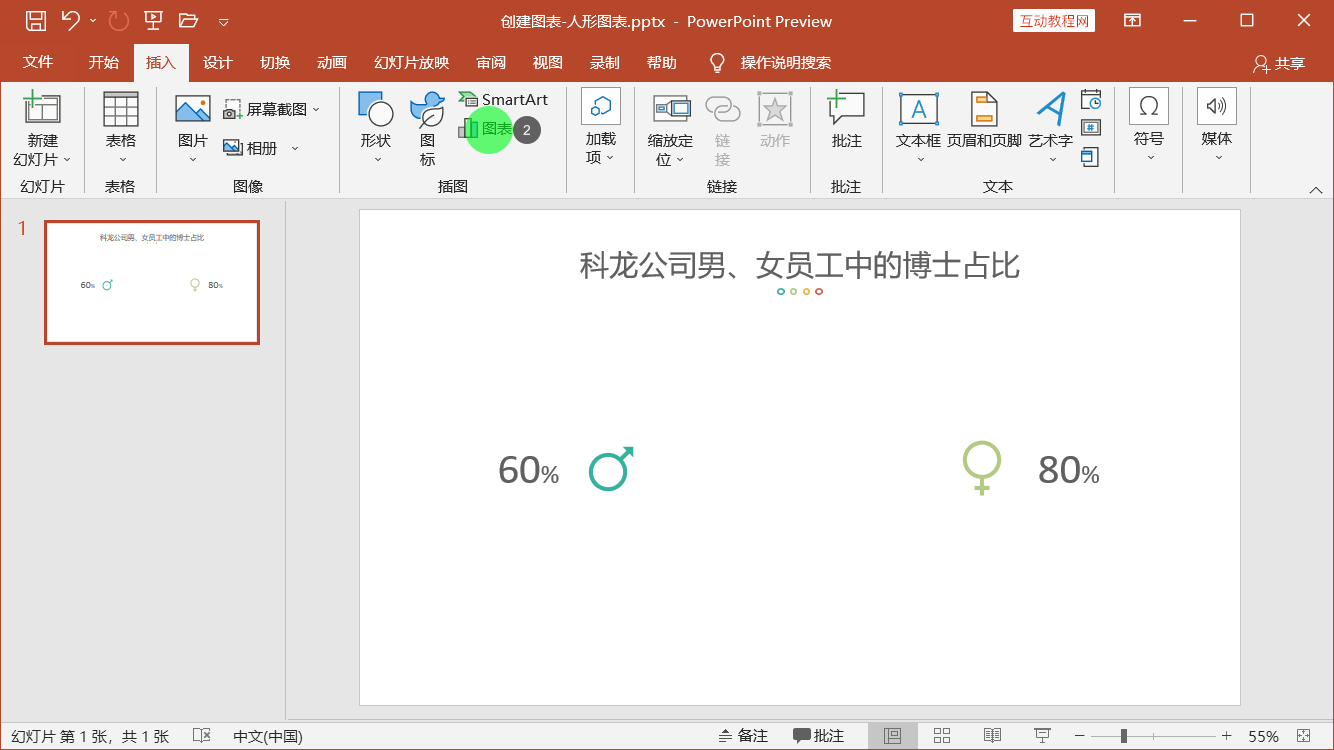
Task: Insert object icon in 文本 group
Action: tap(1091, 157)
